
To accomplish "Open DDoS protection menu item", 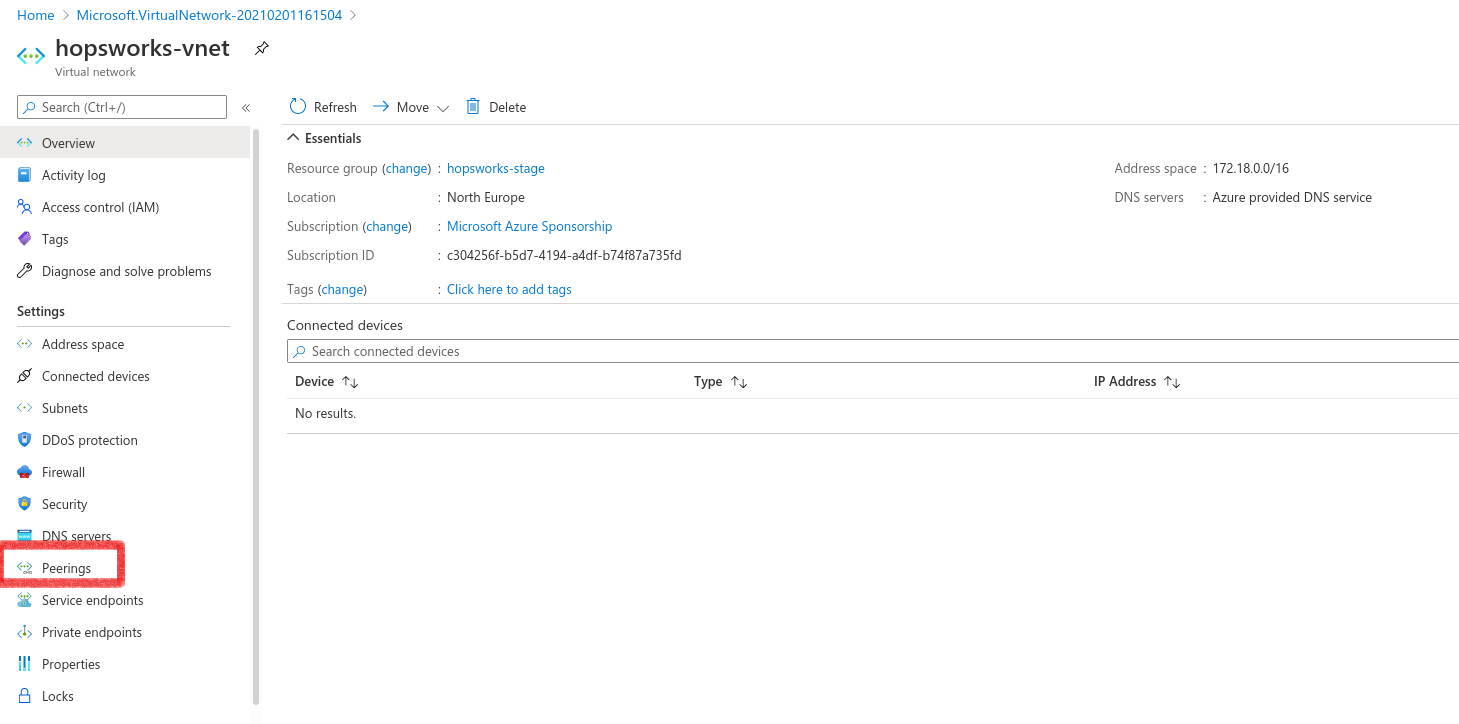I will pos(125,440).
